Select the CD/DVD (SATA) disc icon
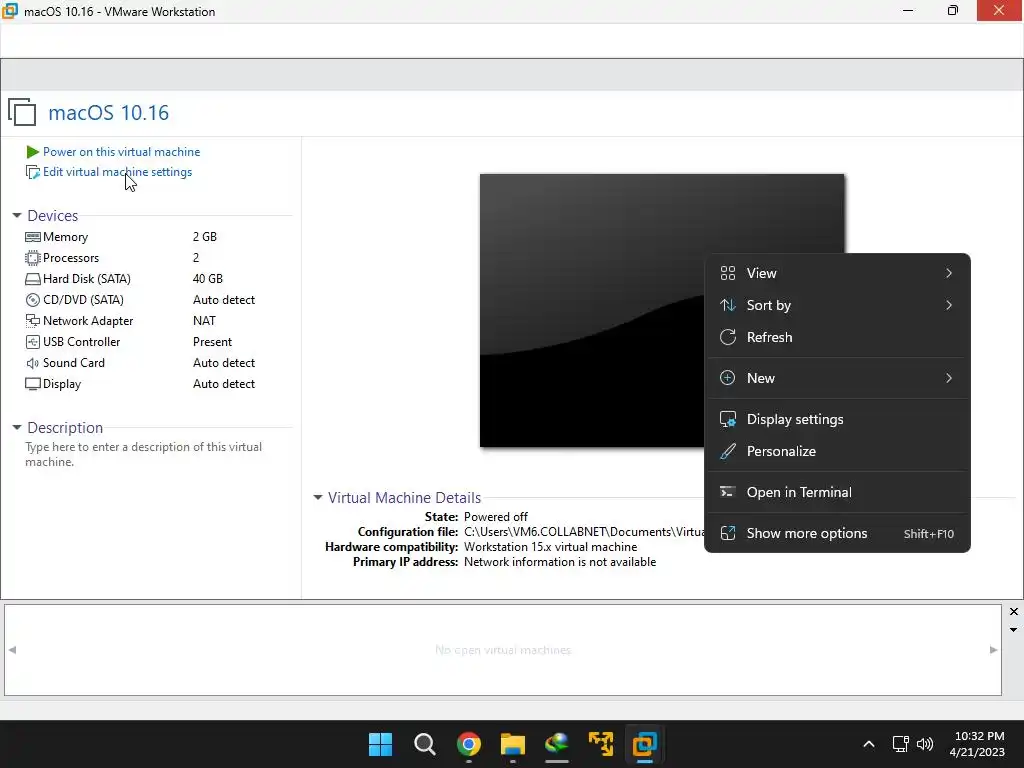Viewport: 1024px width, 768px height. click(33, 300)
